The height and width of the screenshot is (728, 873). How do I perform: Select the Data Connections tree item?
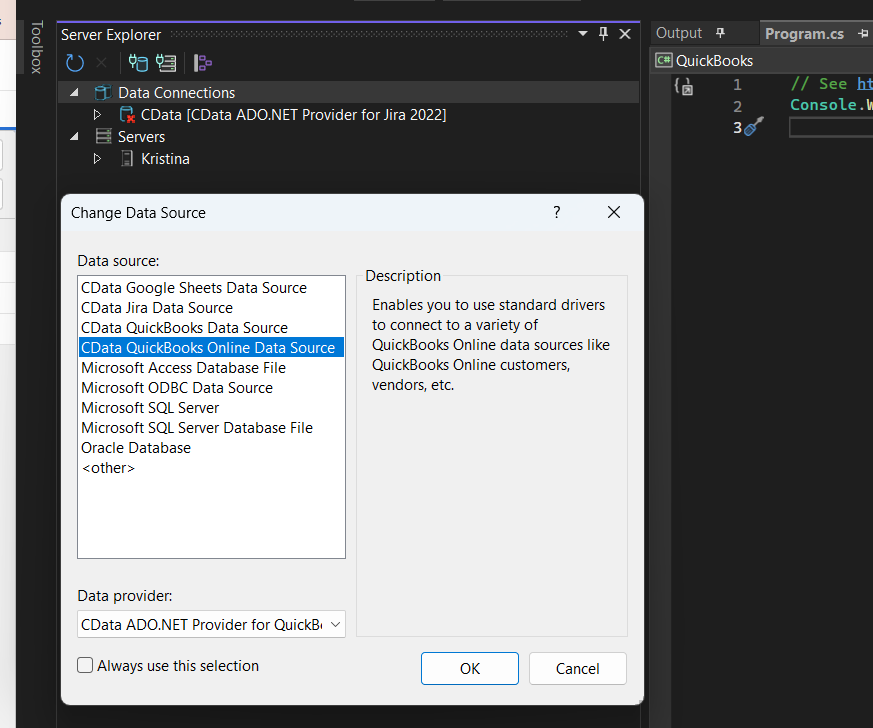176,92
